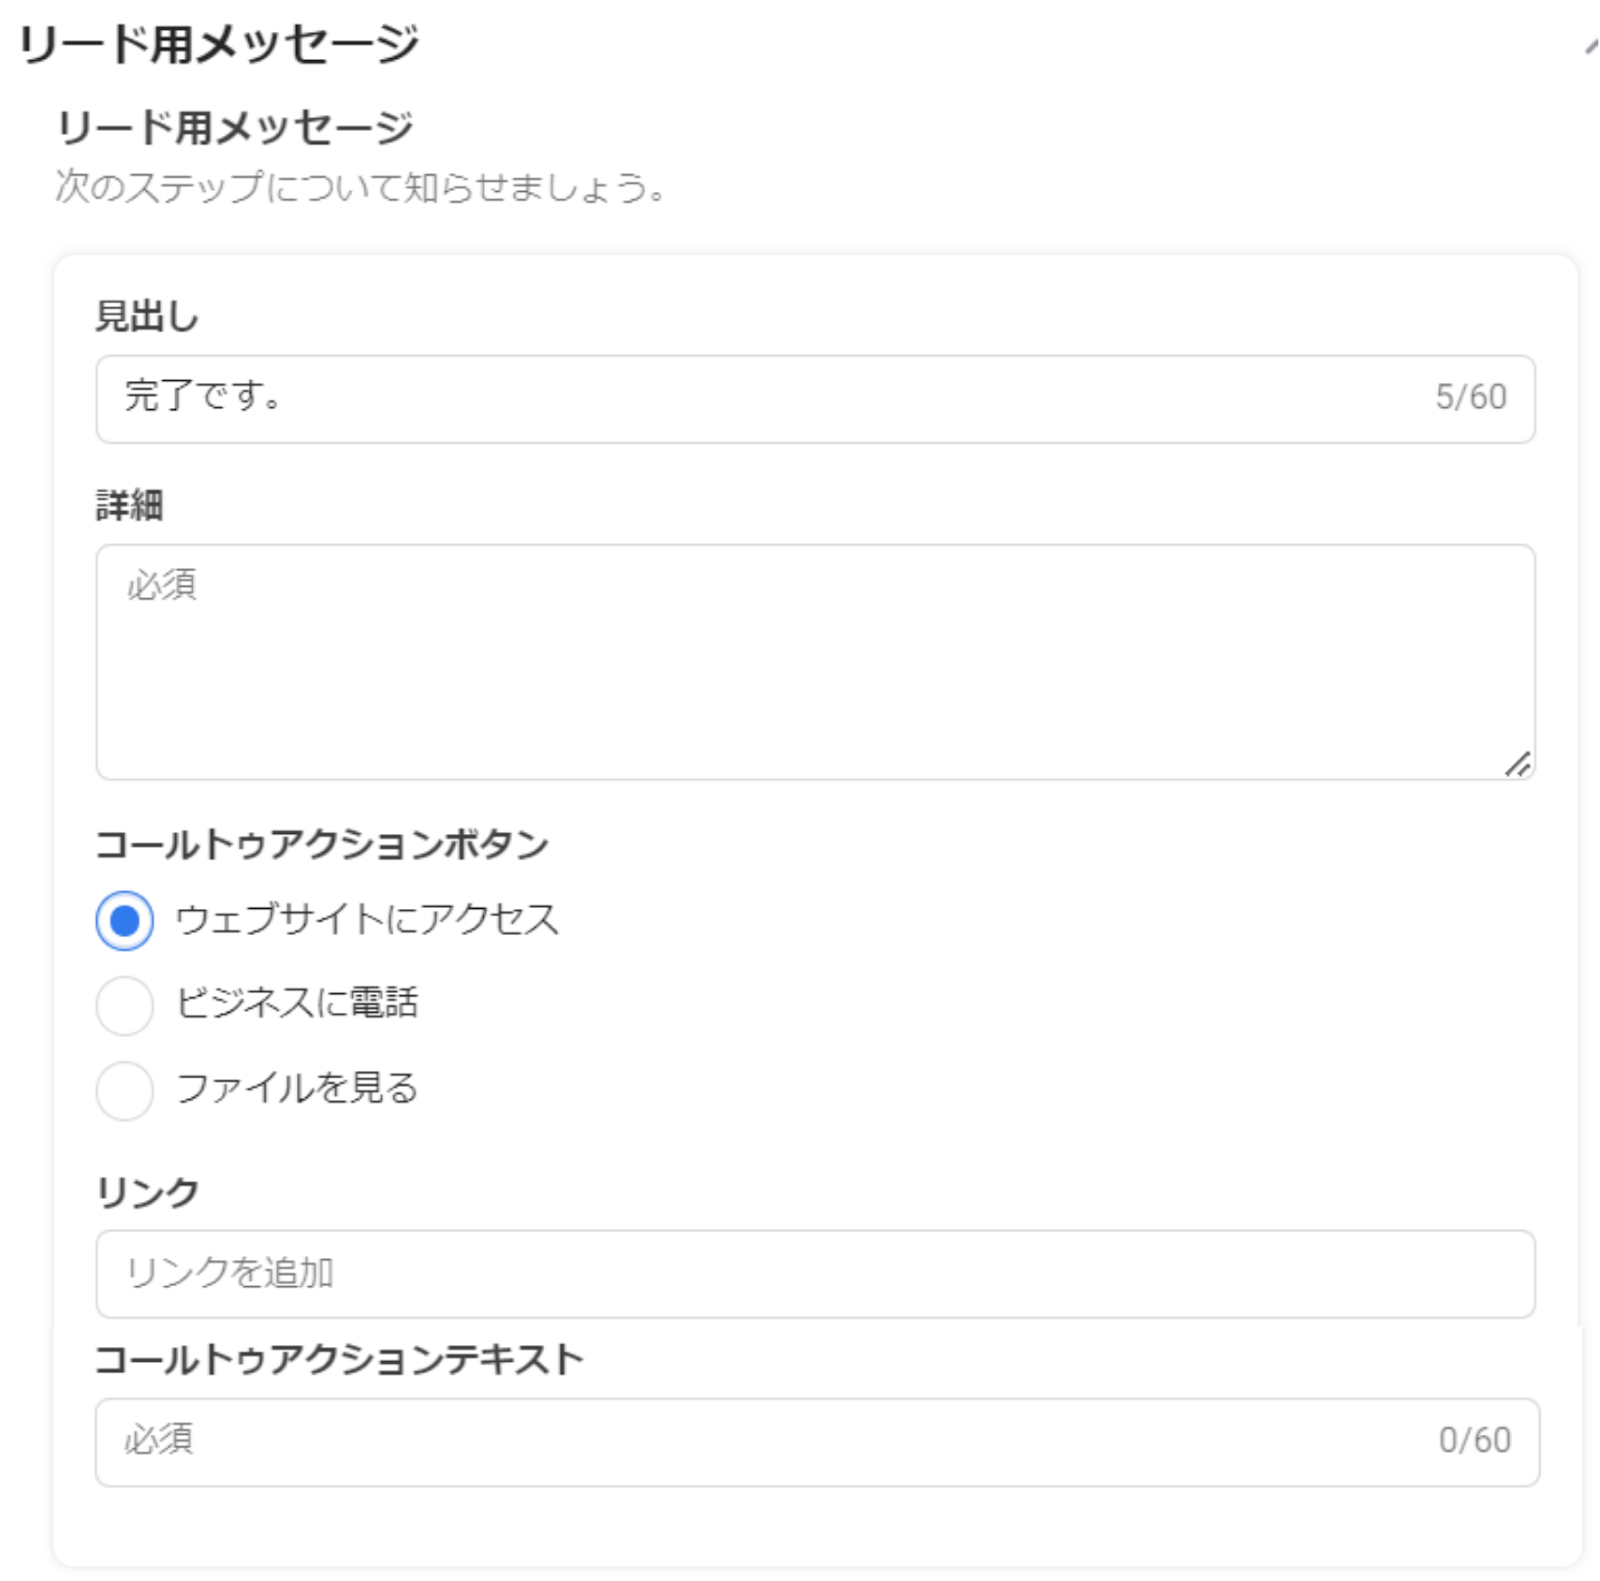Click the smaller リード用メッセージ subheading

tap(235, 128)
